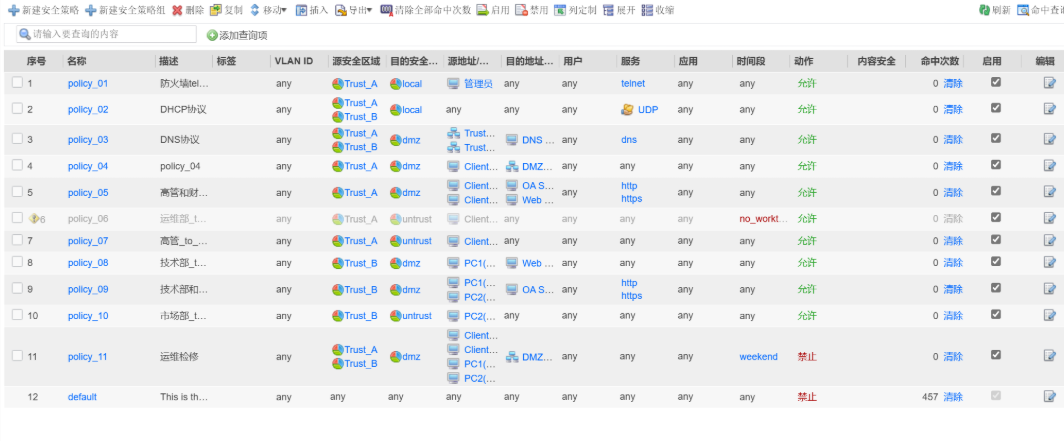Click 清除 for the default policy
This screenshot has width=1064, height=441.
[953, 397]
